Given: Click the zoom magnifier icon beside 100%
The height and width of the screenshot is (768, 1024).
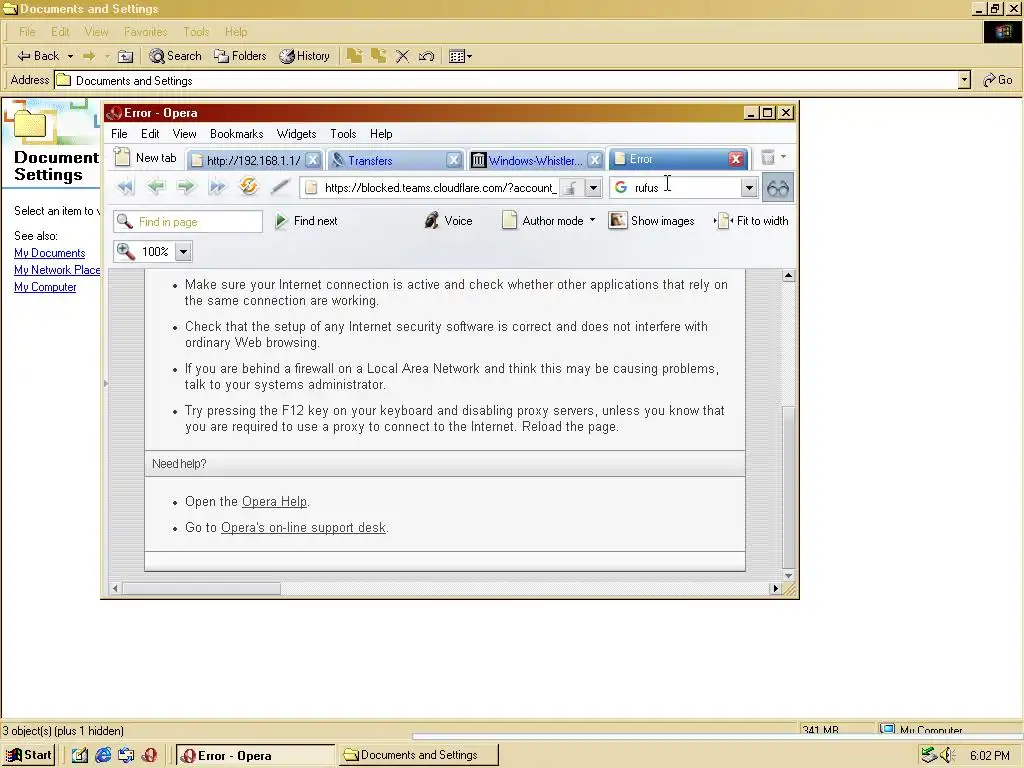Looking at the screenshot, I should 125,251.
